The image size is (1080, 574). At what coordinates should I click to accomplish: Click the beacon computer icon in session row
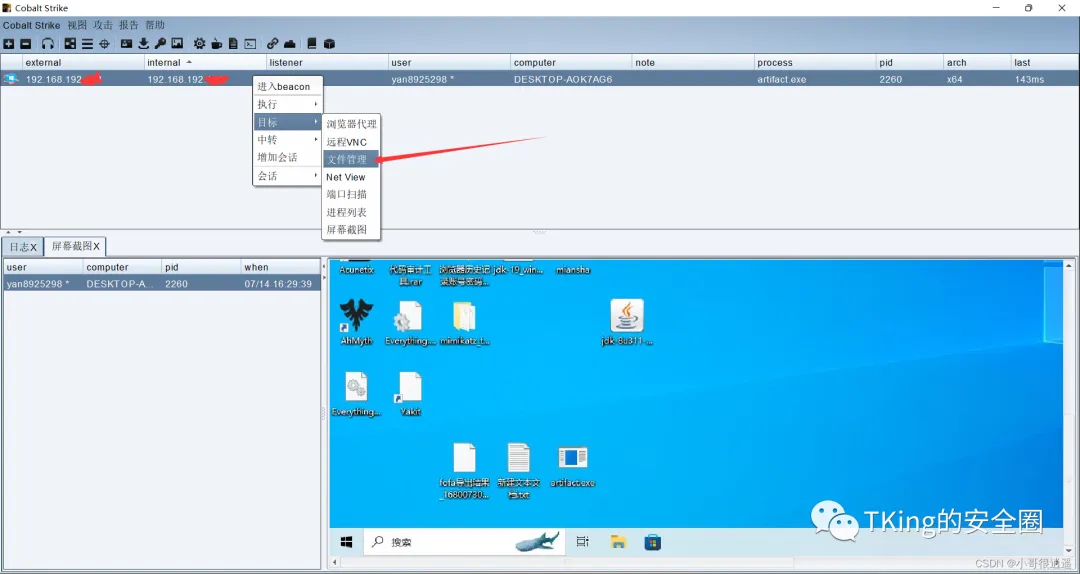tap(10, 79)
